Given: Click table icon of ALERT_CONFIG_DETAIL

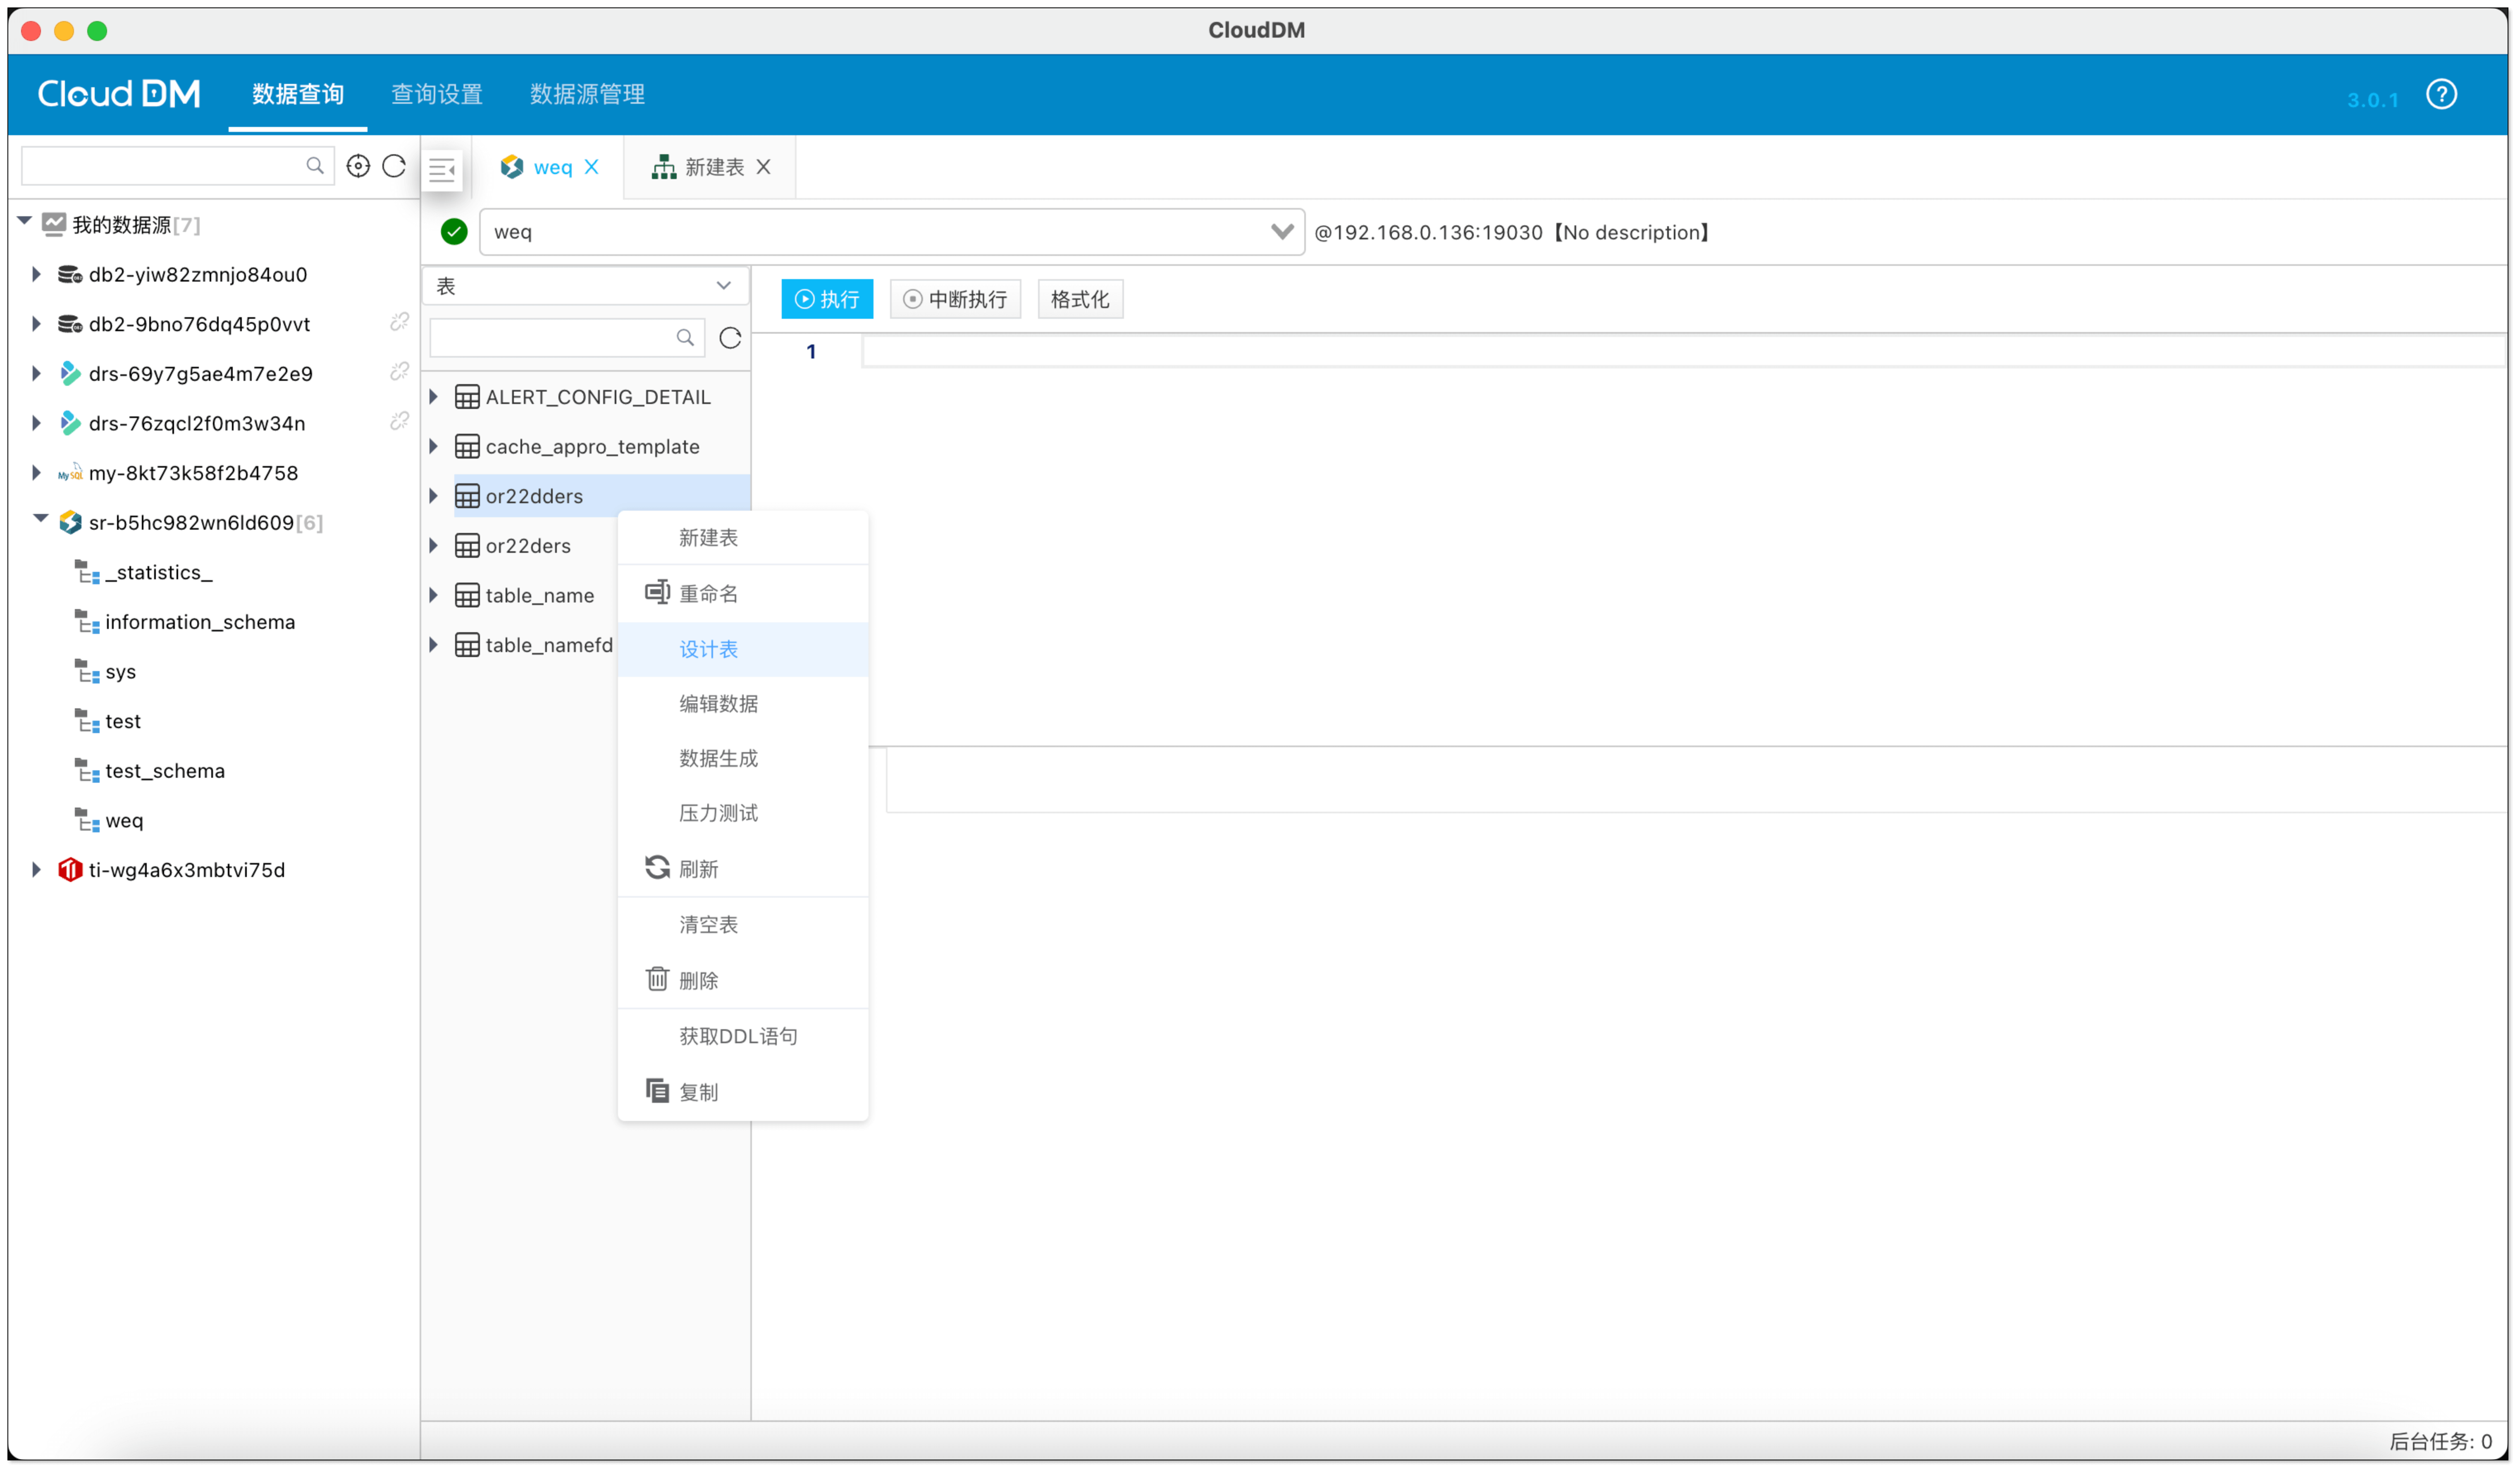Looking at the screenshot, I should [x=467, y=397].
